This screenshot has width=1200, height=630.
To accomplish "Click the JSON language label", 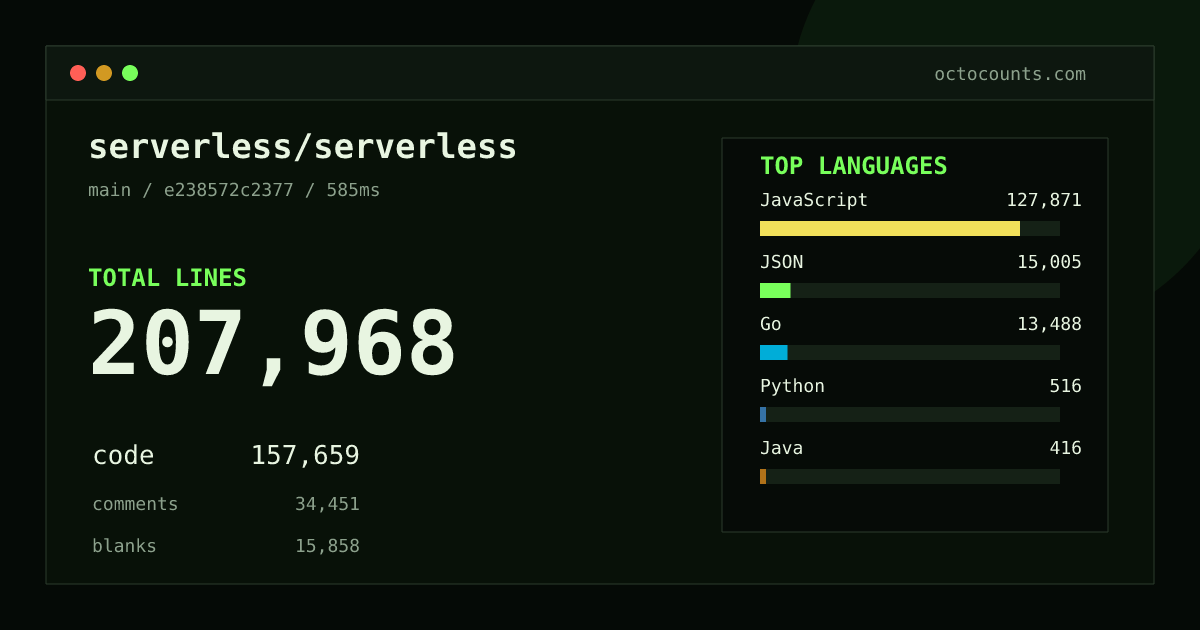I will 781,262.
